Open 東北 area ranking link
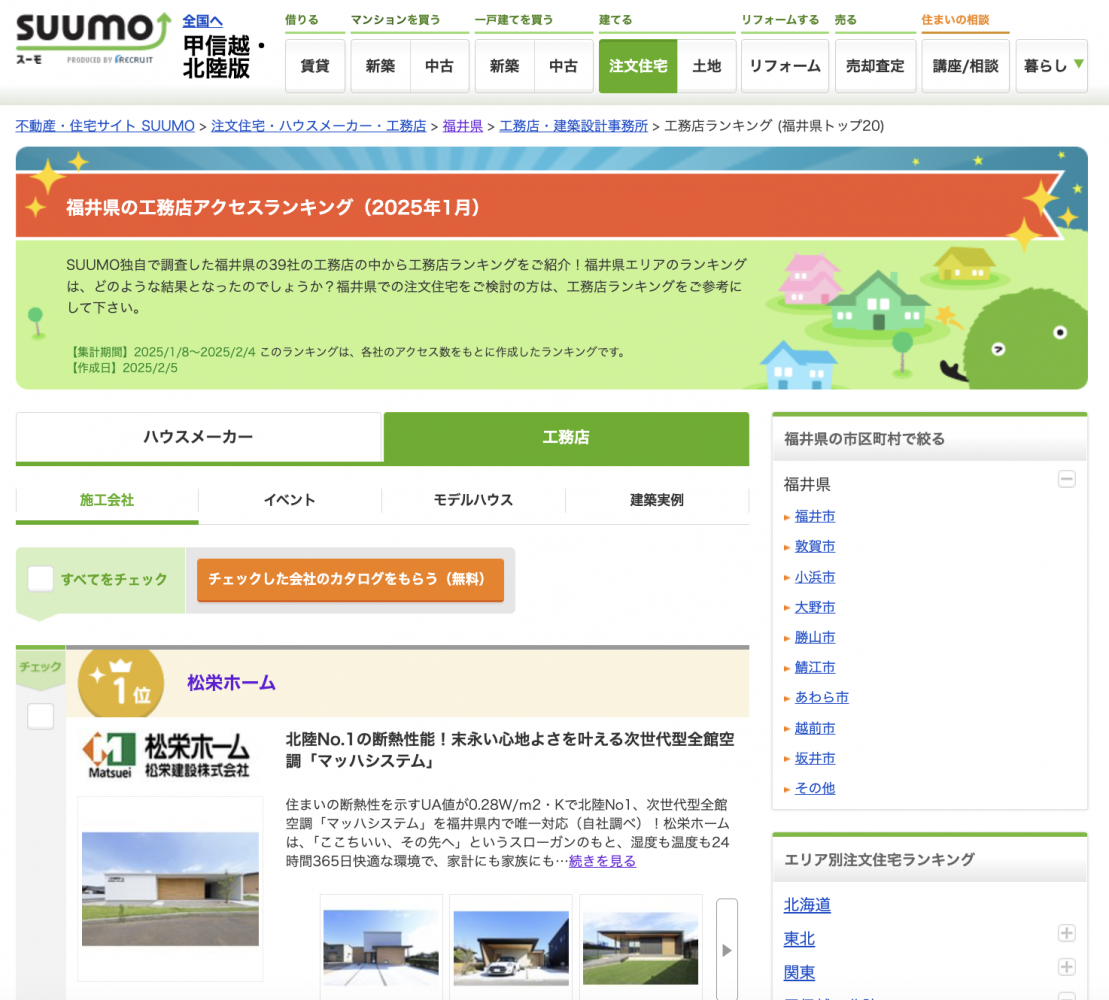This screenshot has width=1109, height=1000. click(x=799, y=938)
